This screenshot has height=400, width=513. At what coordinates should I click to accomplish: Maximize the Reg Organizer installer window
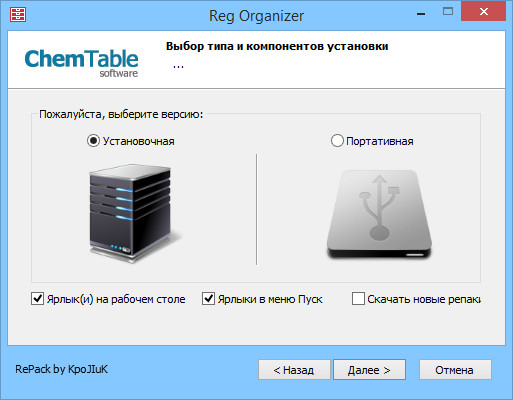click(x=448, y=12)
